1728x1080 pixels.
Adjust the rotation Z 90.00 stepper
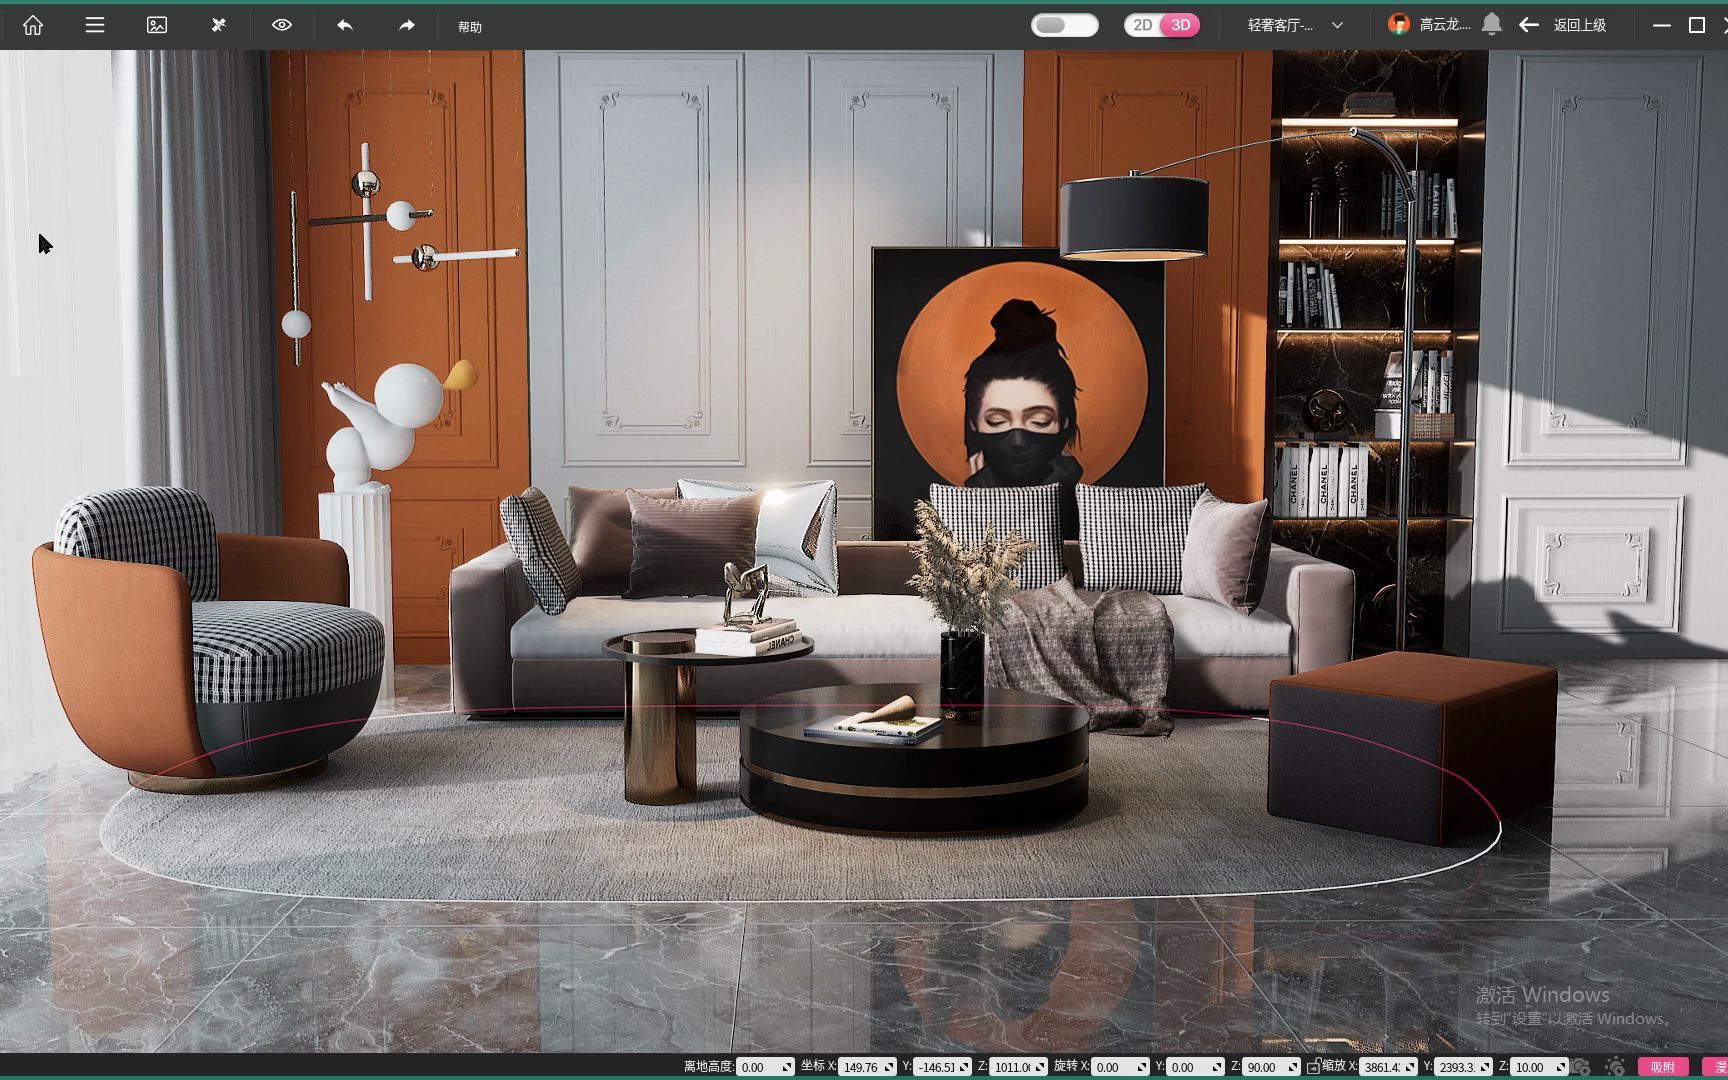(1293, 1067)
